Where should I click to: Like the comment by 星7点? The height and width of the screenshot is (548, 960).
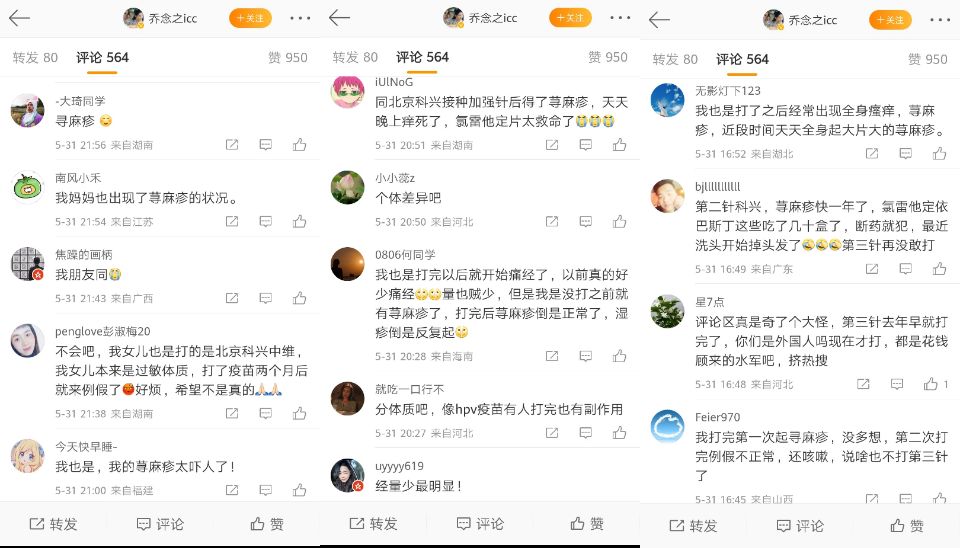[x=931, y=384]
